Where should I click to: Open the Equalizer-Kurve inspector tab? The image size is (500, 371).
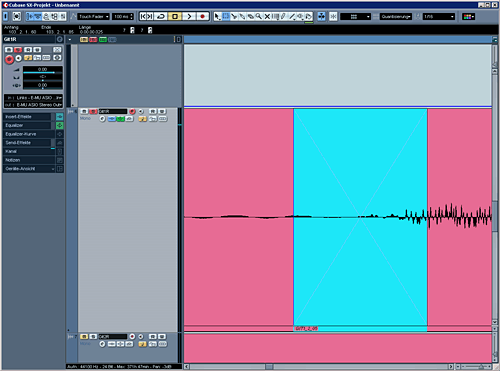29,134
